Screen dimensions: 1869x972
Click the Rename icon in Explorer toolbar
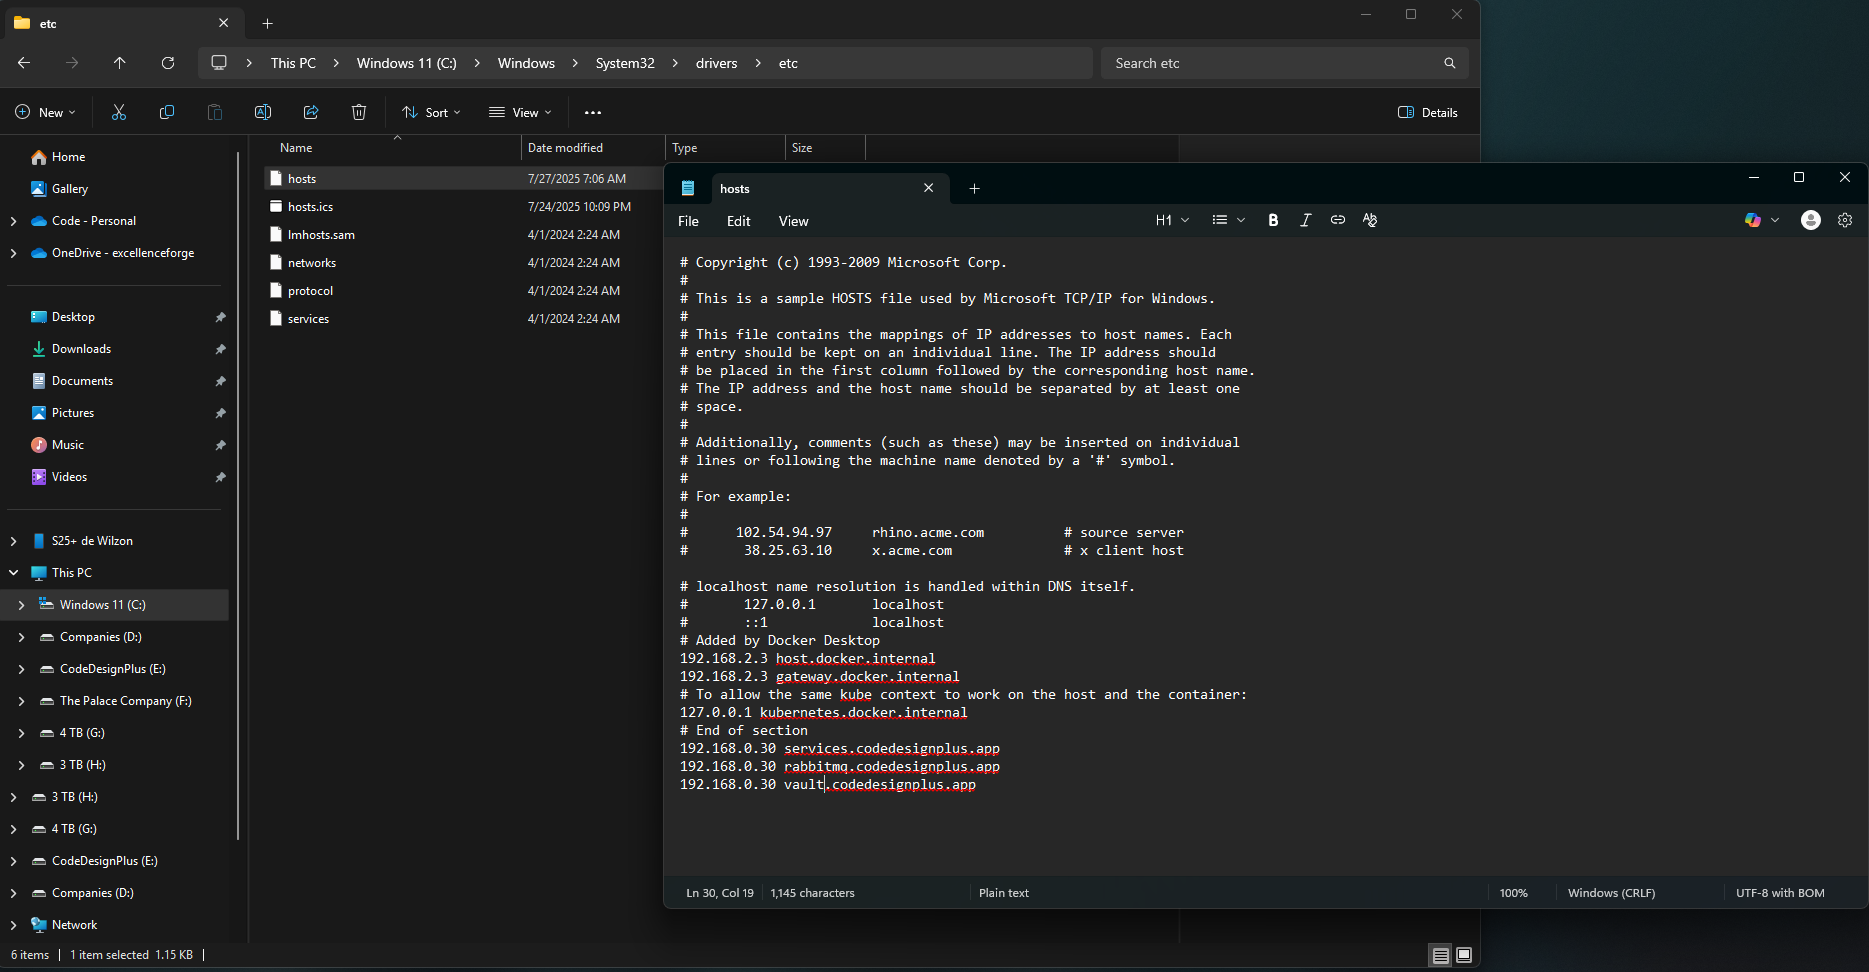263,112
